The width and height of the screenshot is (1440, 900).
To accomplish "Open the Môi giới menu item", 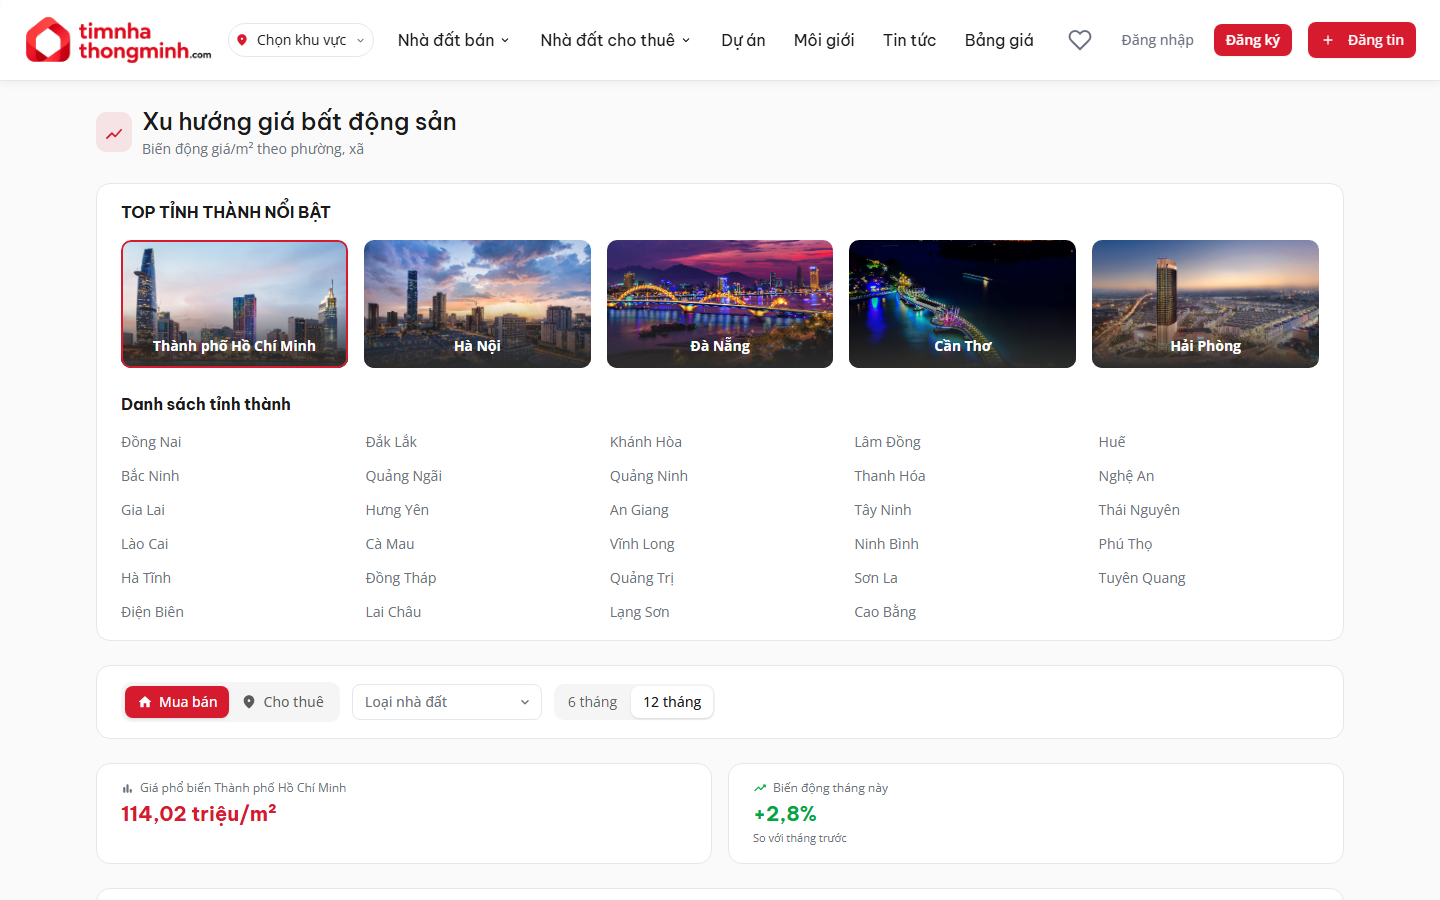I will pos(824,40).
